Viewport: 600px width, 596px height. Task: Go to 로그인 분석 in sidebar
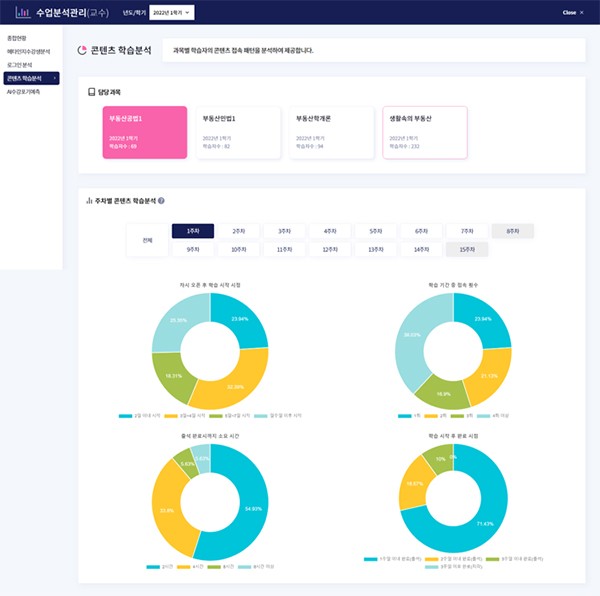tap(18, 64)
